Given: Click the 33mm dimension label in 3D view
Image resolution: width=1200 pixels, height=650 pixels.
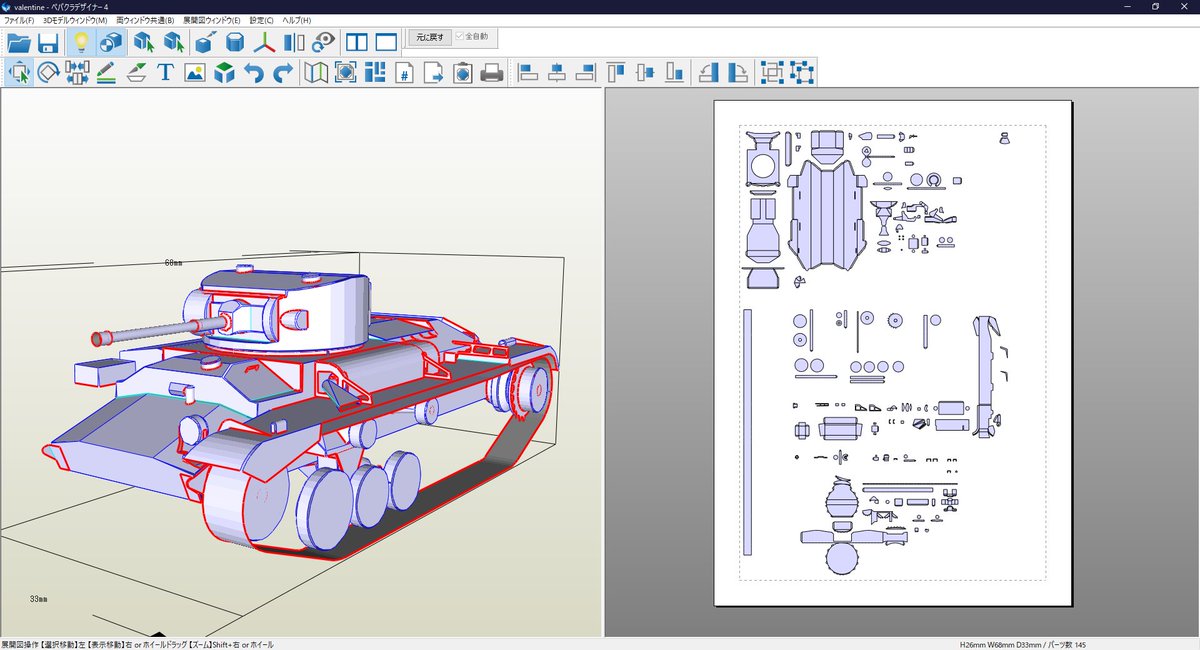Looking at the screenshot, I should [38, 599].
